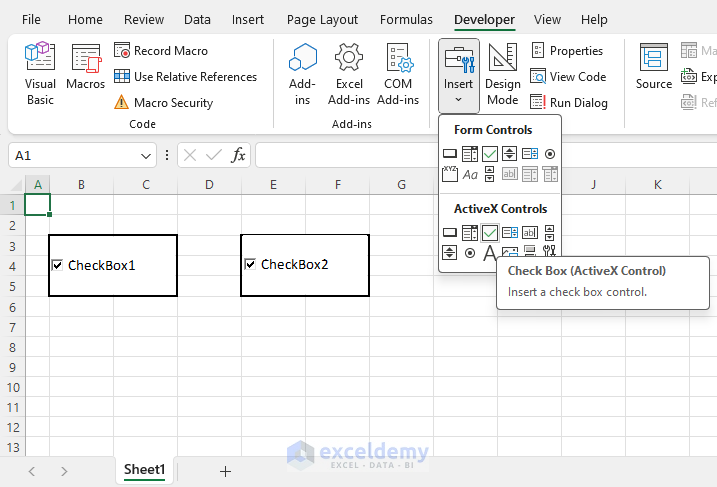The height and width of the screenshot is (487, 717).
Task: Insert an ActiveX Check Box
Action: (490, 233)
